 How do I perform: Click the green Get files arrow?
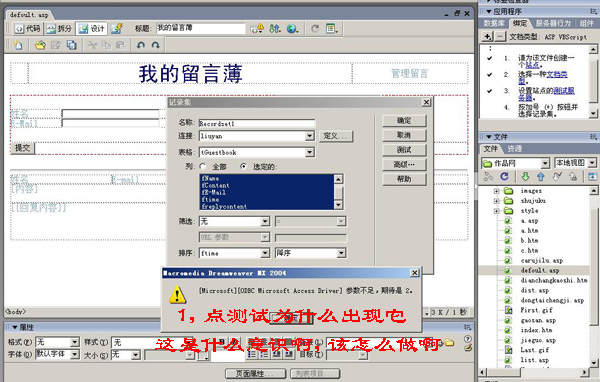[525, 176]
